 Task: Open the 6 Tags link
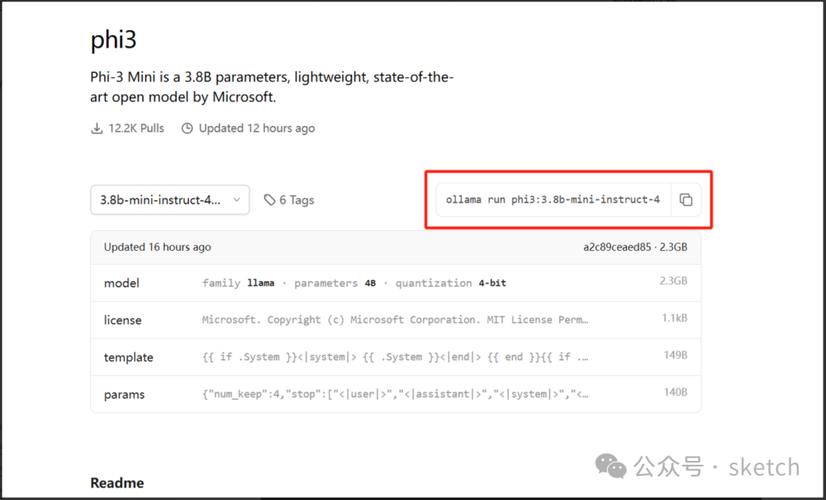(289, 200)
